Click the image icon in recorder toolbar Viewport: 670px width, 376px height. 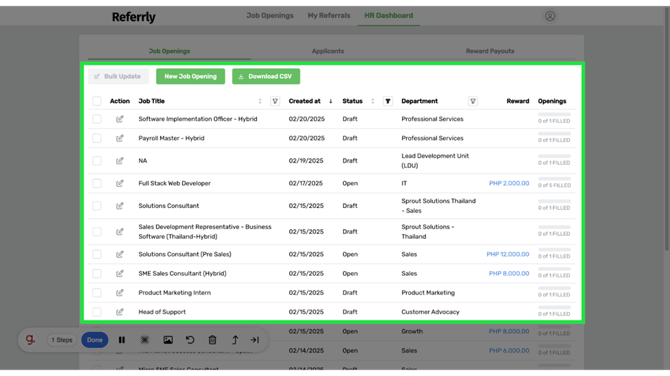[168, 340]
